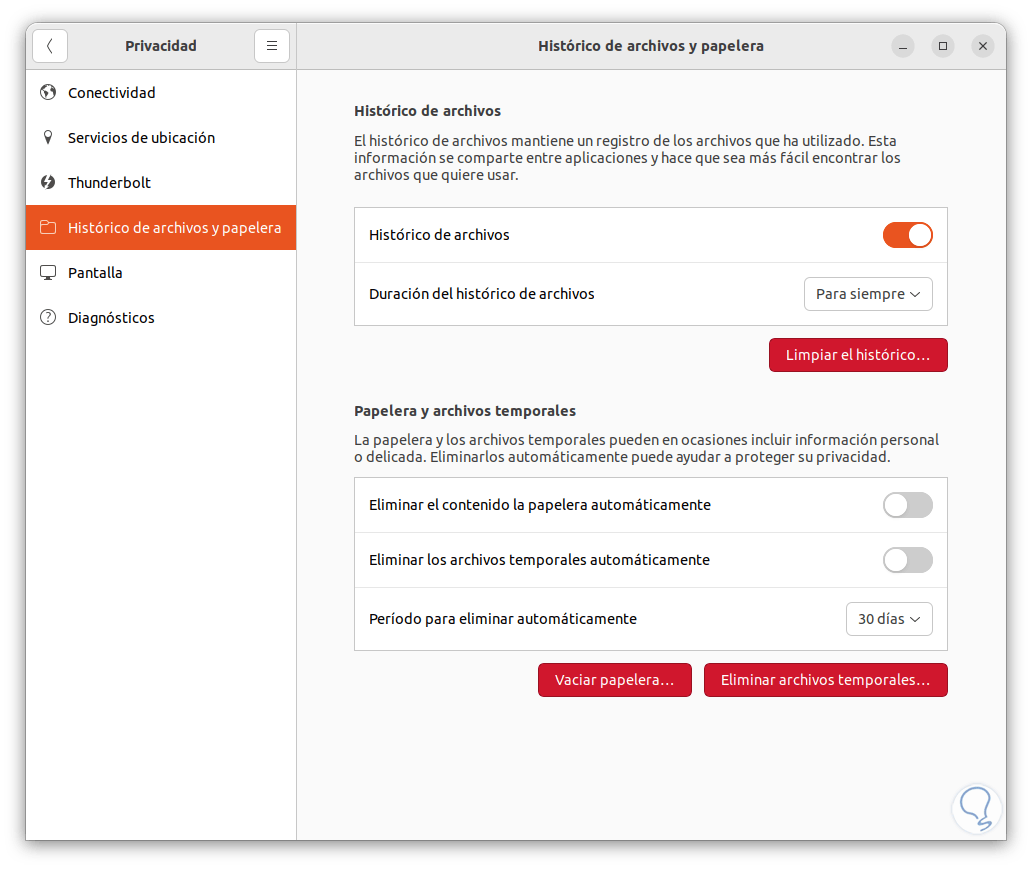Click the Servicios de ubicación pin icon
The image size is (1032, 869).
[x=48, y=138]
